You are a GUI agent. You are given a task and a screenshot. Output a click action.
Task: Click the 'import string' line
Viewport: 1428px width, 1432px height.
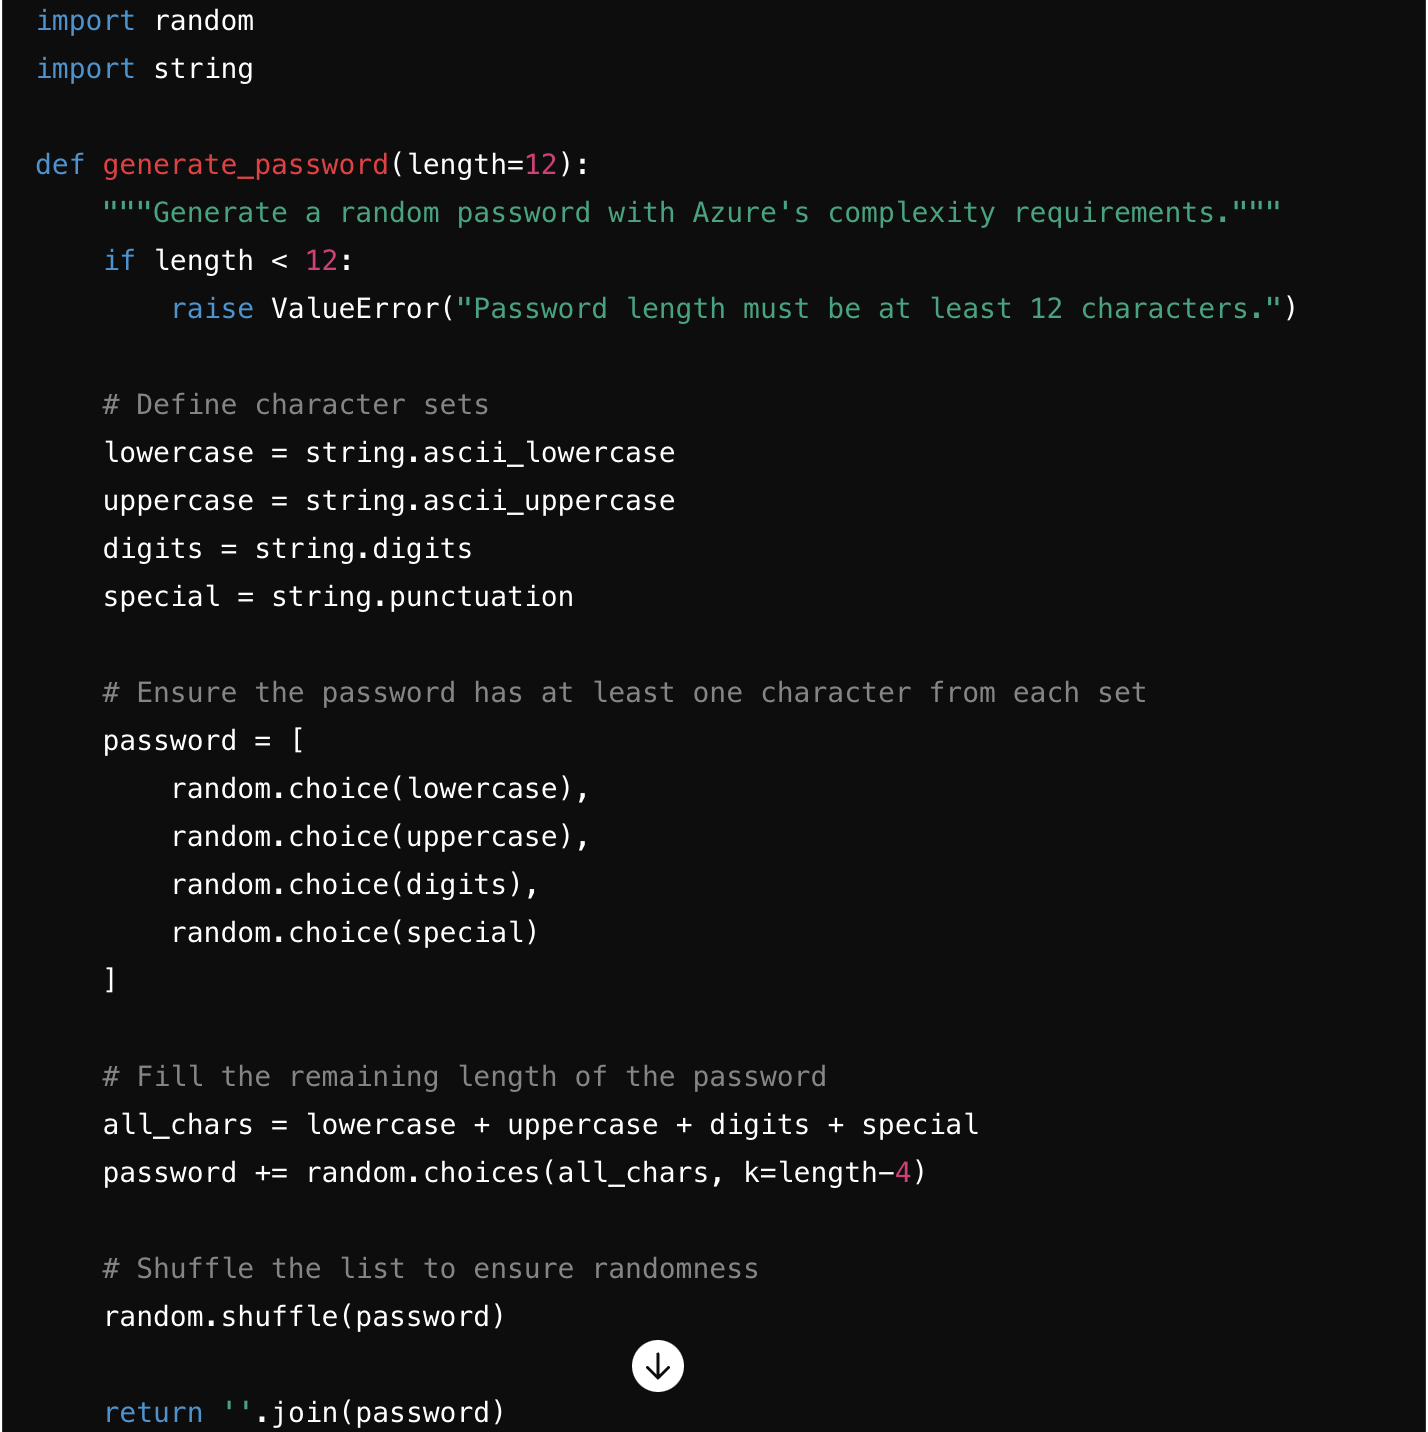click(x=145, y=69)
